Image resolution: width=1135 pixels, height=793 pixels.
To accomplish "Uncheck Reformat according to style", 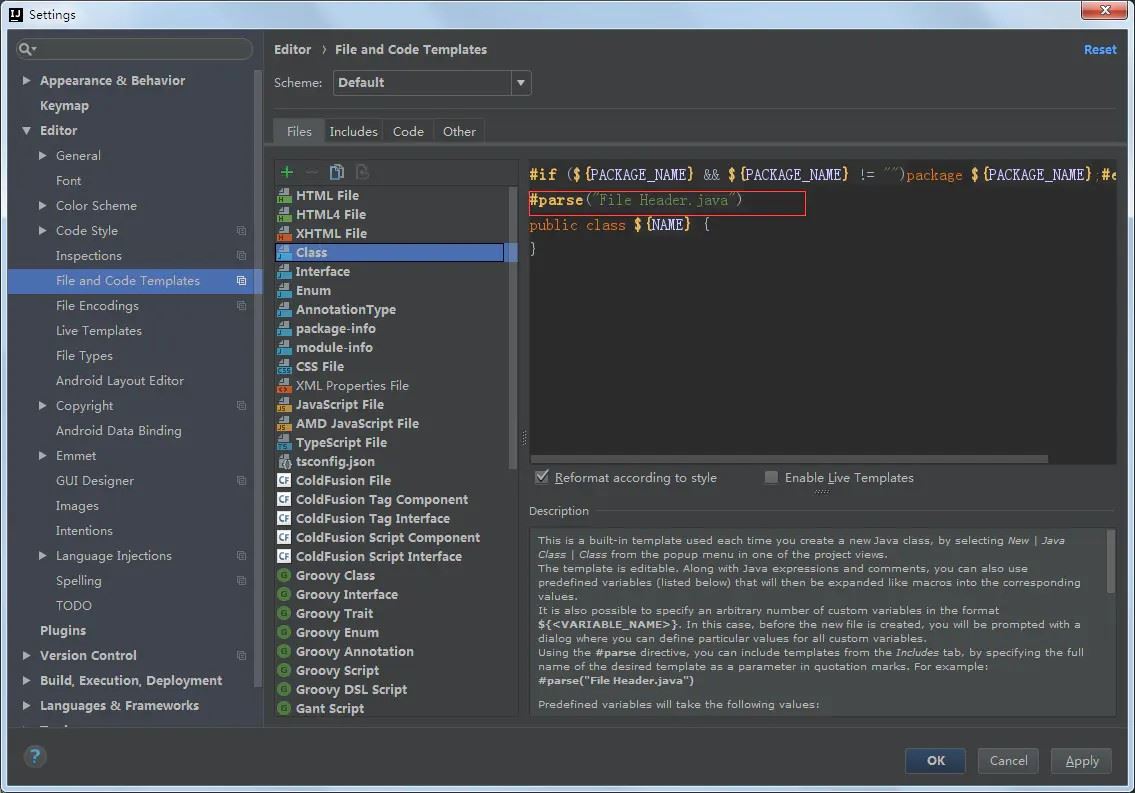I will 542,477.
